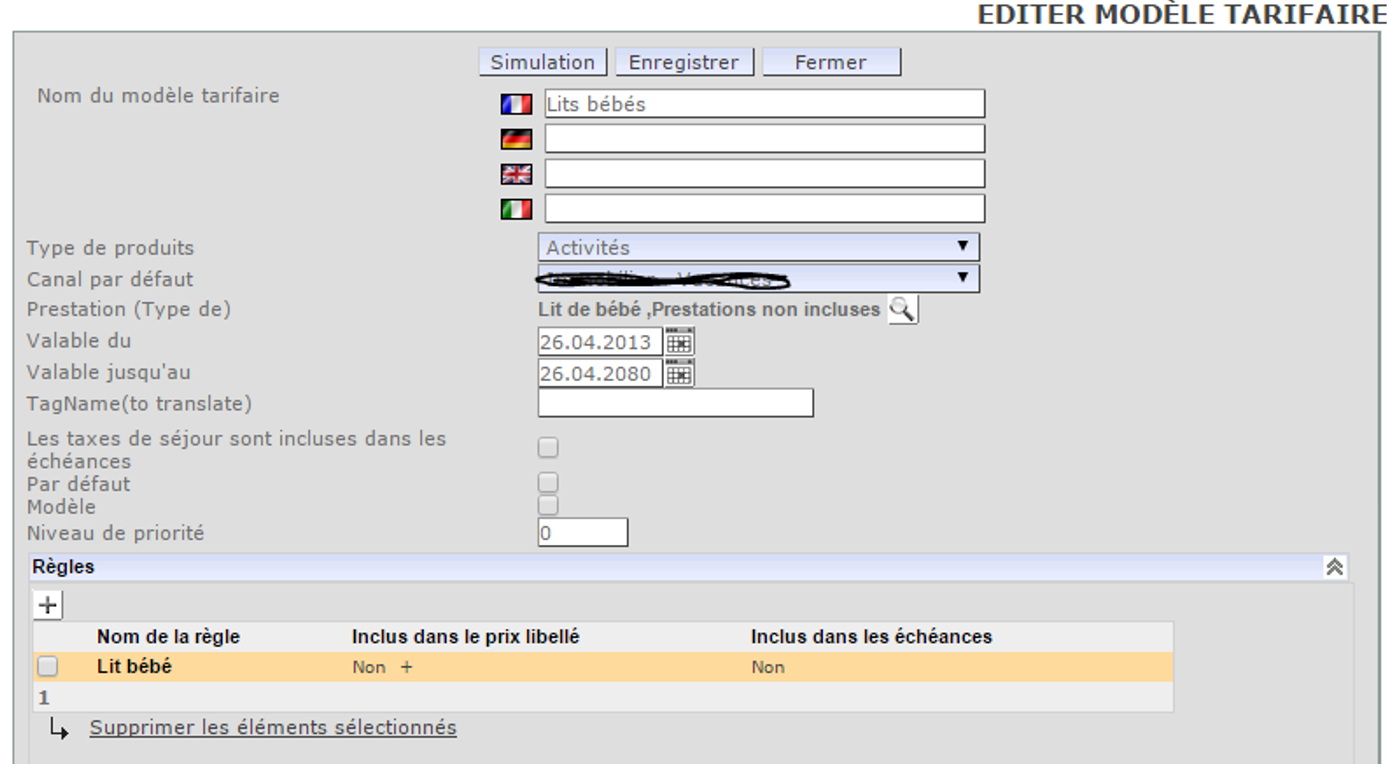
Task: Check the Modèle checkbox
Action: click(548, 506)
